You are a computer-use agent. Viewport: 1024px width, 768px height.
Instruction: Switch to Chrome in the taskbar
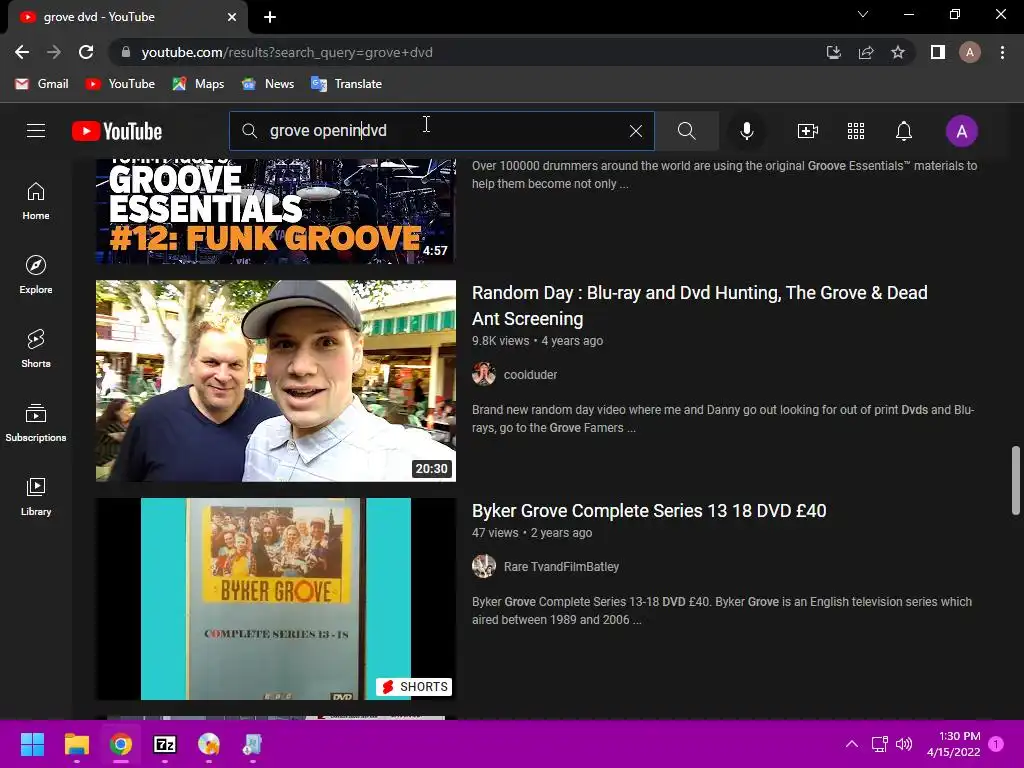click(x=121, y=744)
